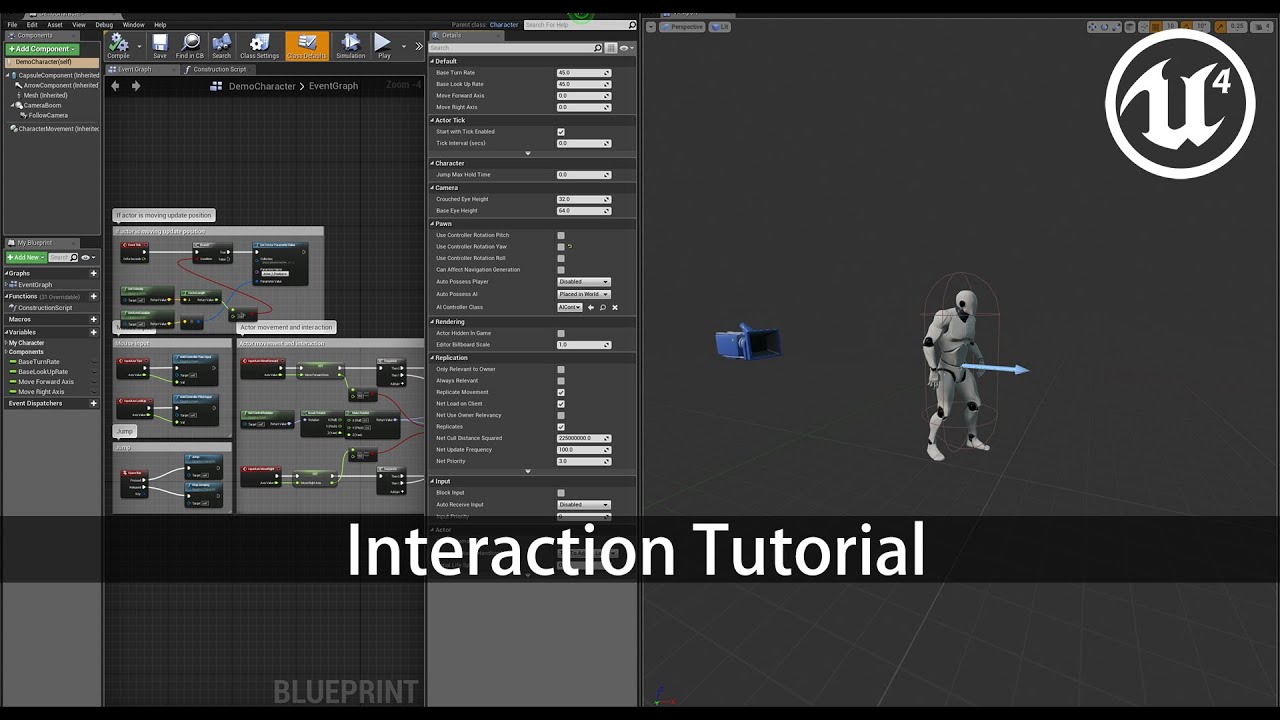Select the CharacterMovement component

(x=55, y=128)
